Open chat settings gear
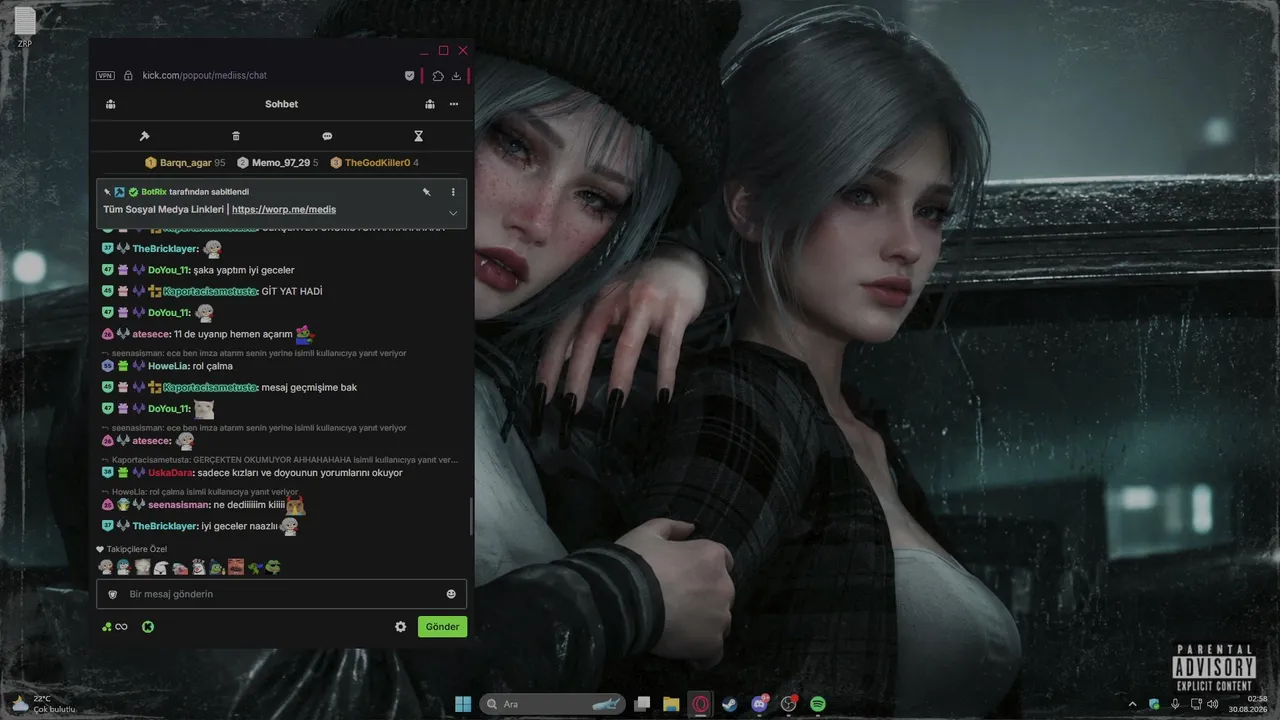Viewport: 1280px width, 720px height. click(401, 627)
